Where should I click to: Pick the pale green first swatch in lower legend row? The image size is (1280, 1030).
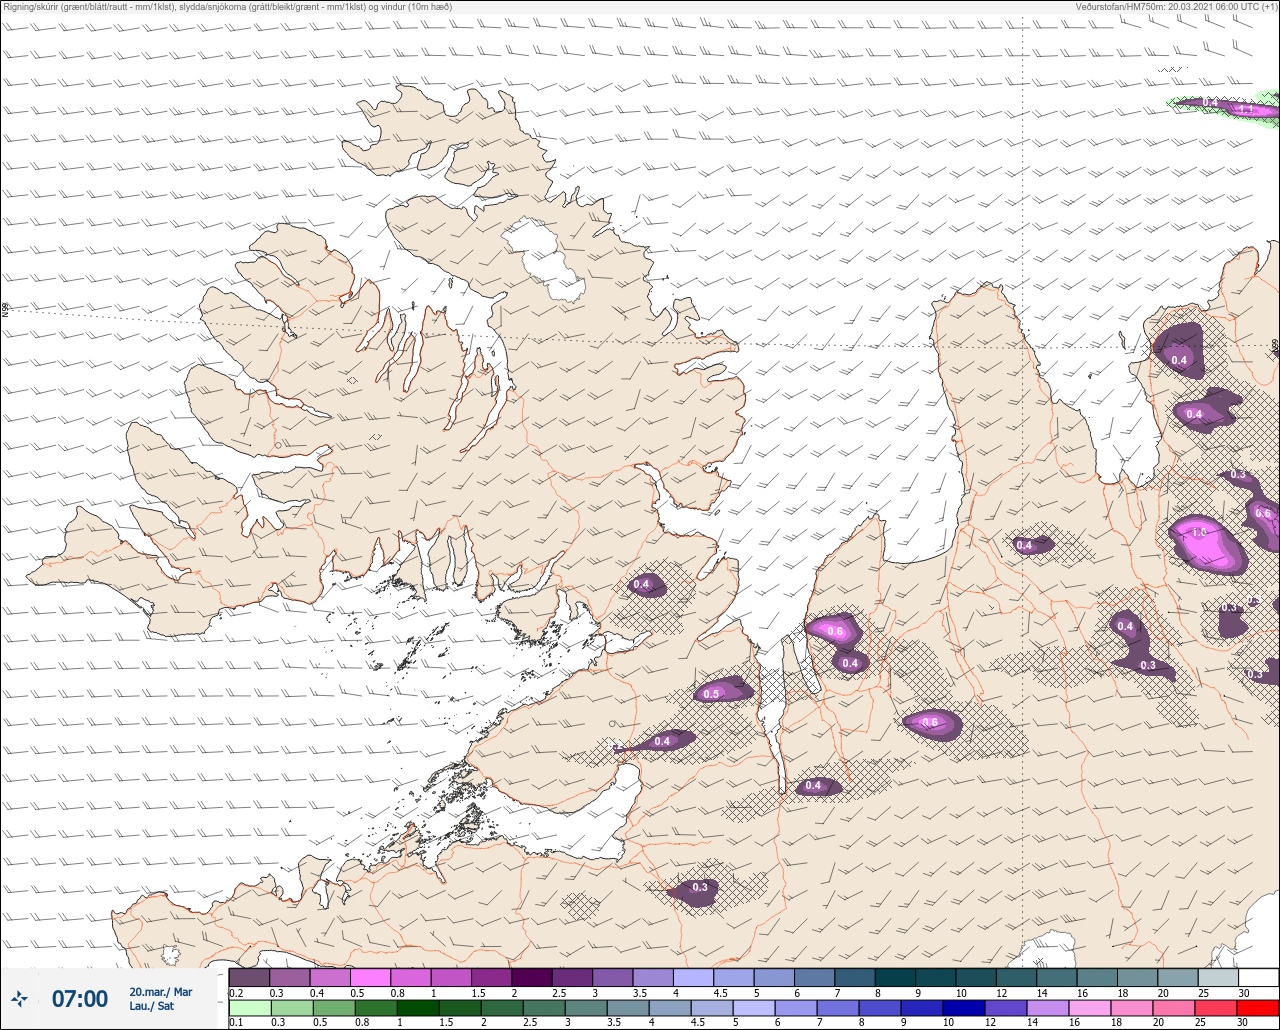coord(249,1008)
